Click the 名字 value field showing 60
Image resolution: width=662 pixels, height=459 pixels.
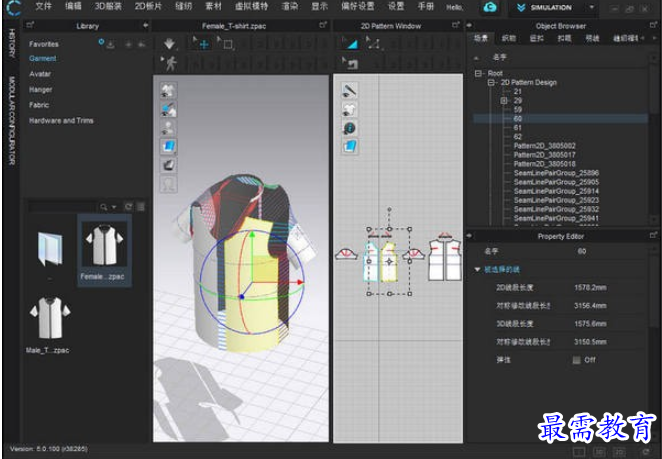[581, 251]
